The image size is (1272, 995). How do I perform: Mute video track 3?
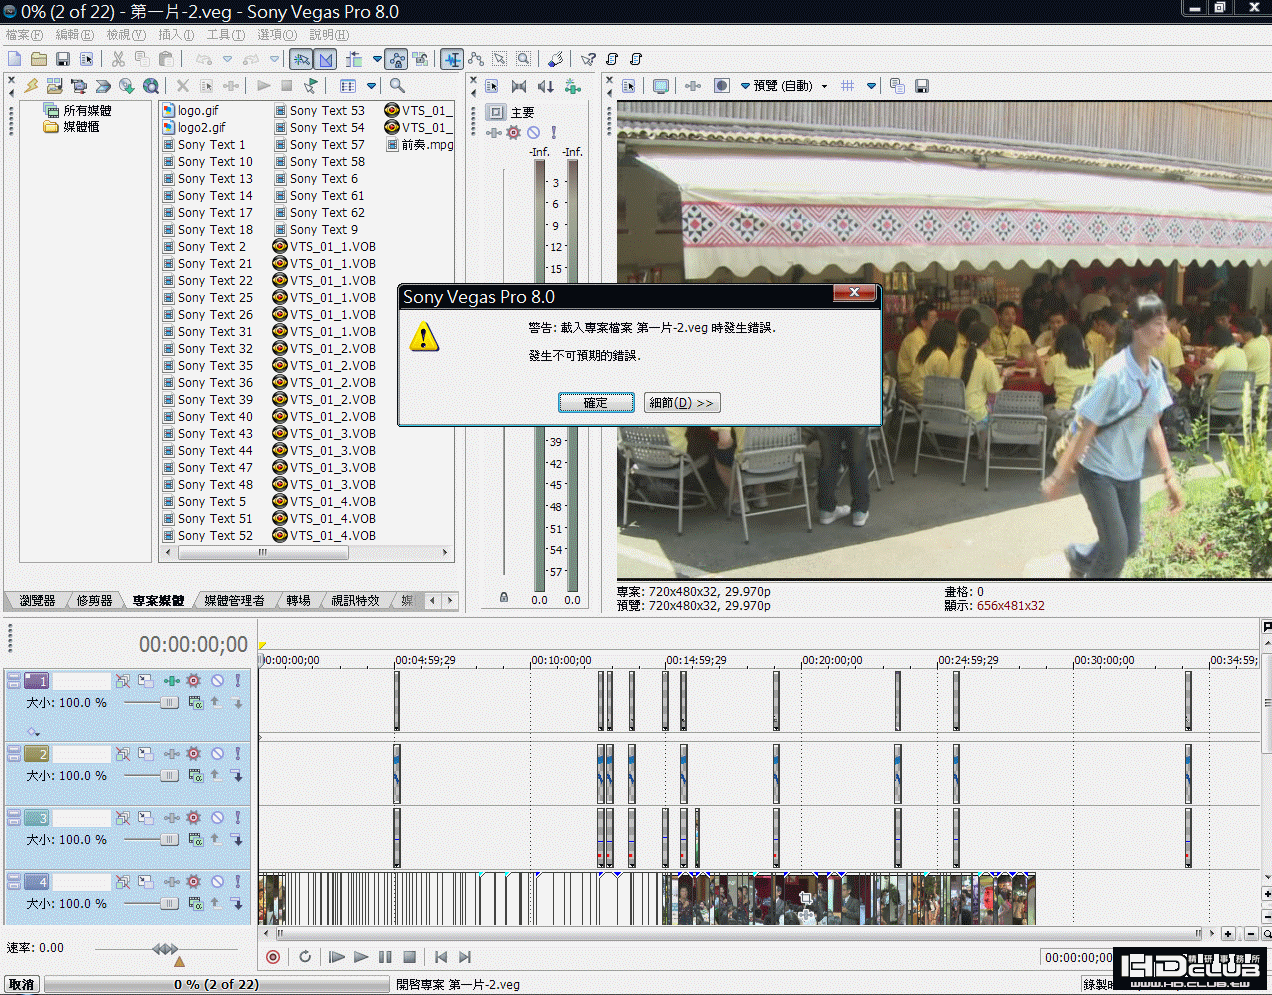click(217, 818)
